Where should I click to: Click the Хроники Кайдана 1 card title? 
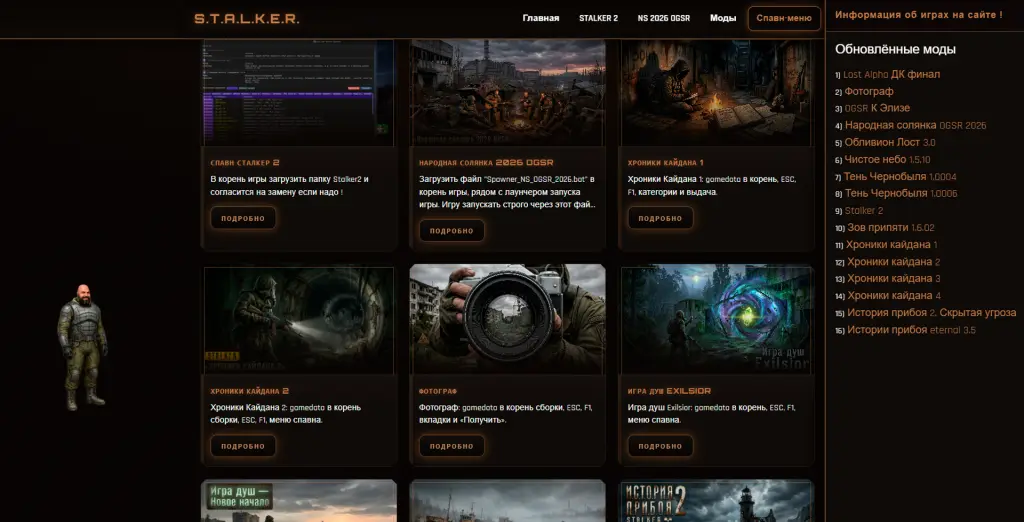click(x=665, y=162)
